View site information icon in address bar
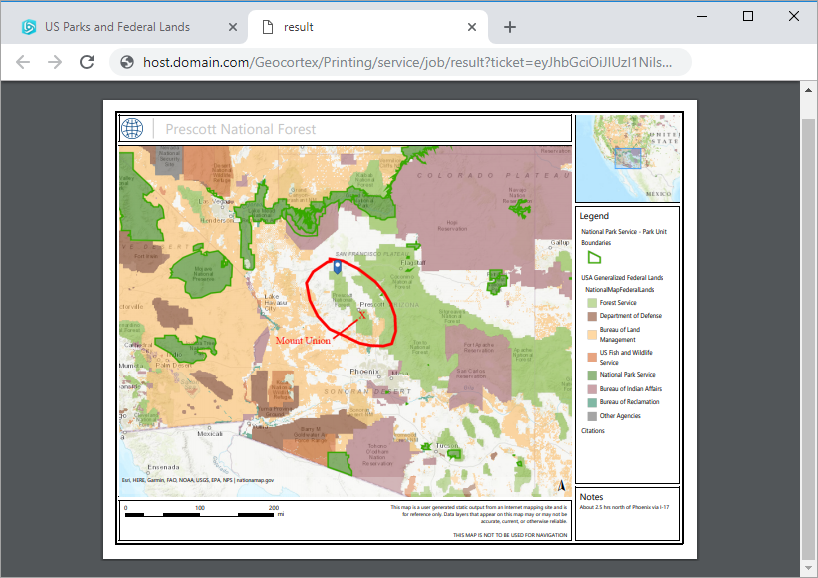This screenshot has height=578, width=818. click(127, 62)
